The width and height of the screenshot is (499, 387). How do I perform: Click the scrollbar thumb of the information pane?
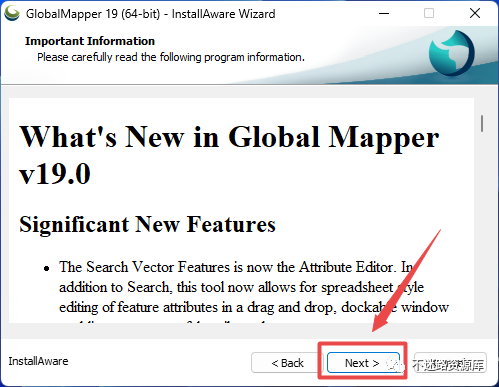(482, 123)
